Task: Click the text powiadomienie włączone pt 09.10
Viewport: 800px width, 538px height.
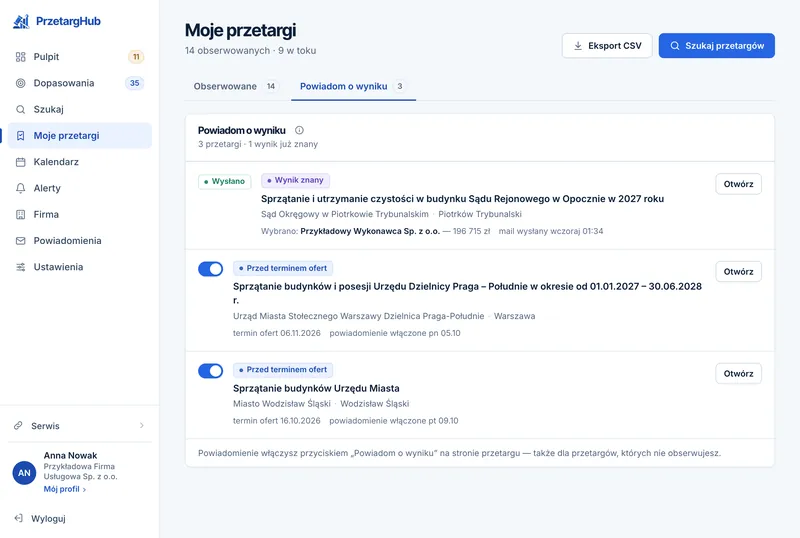Action: coord(394,421)
